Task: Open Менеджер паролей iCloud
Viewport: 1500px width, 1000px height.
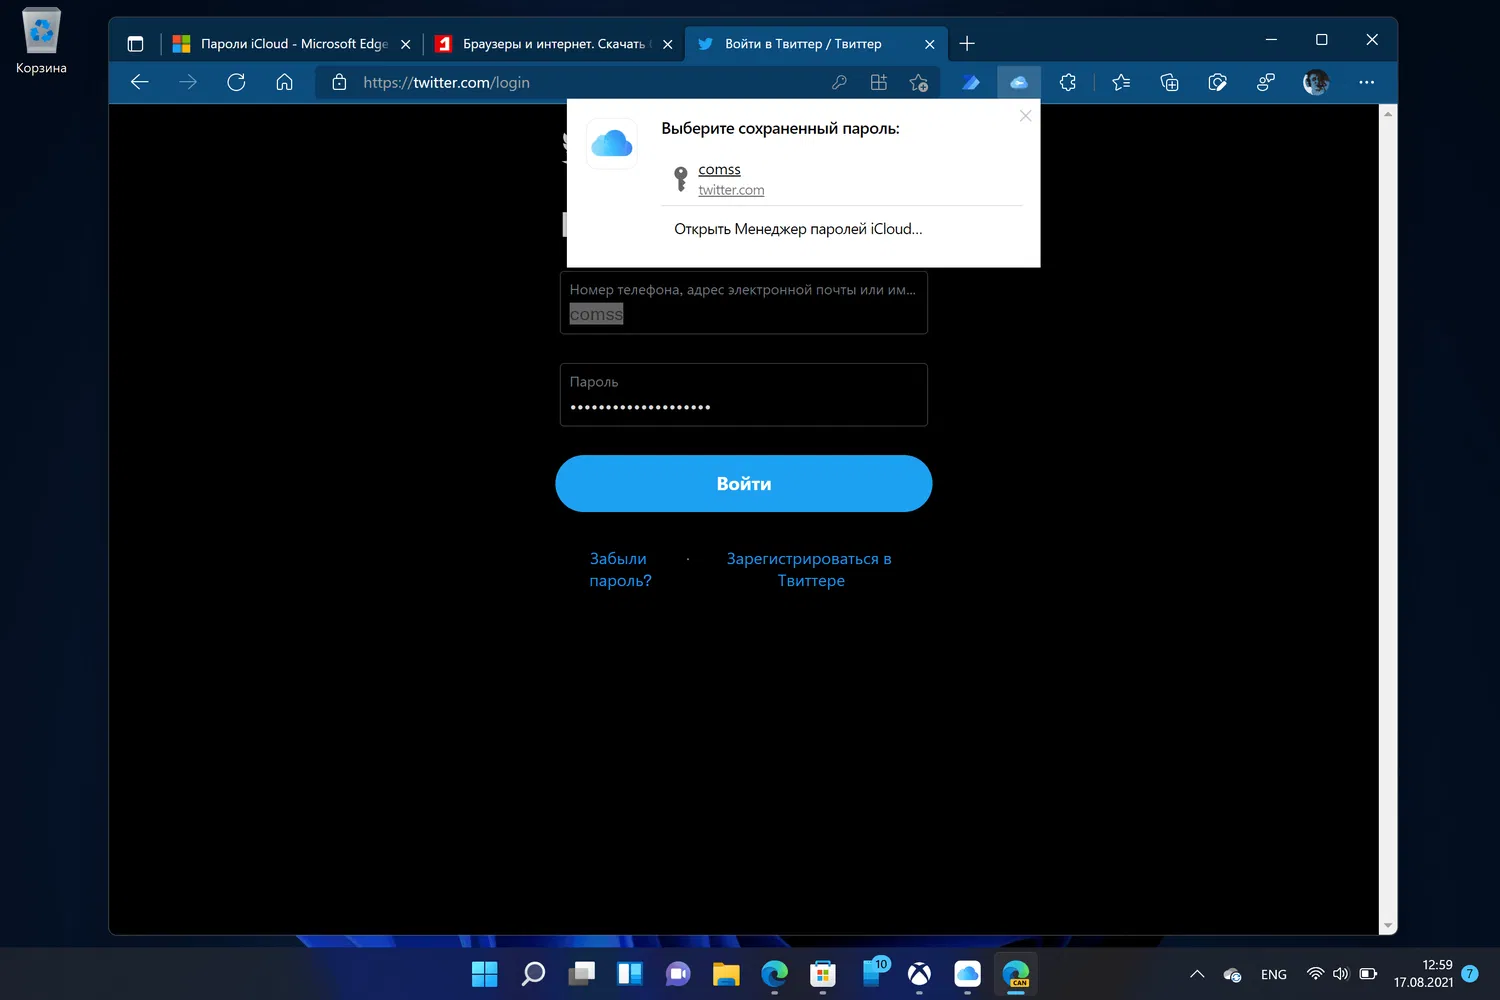Action: [798, 229]
